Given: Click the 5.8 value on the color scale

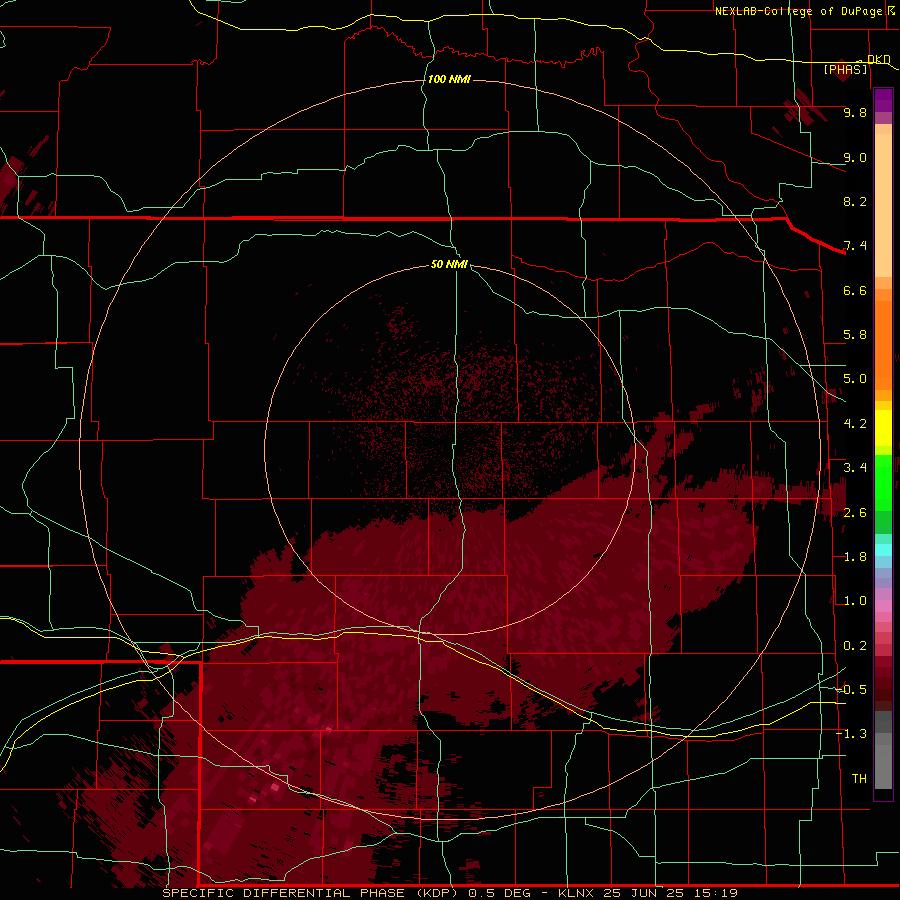Looking at the screenshot, I should pyautogui.click(x=855, y=335).
